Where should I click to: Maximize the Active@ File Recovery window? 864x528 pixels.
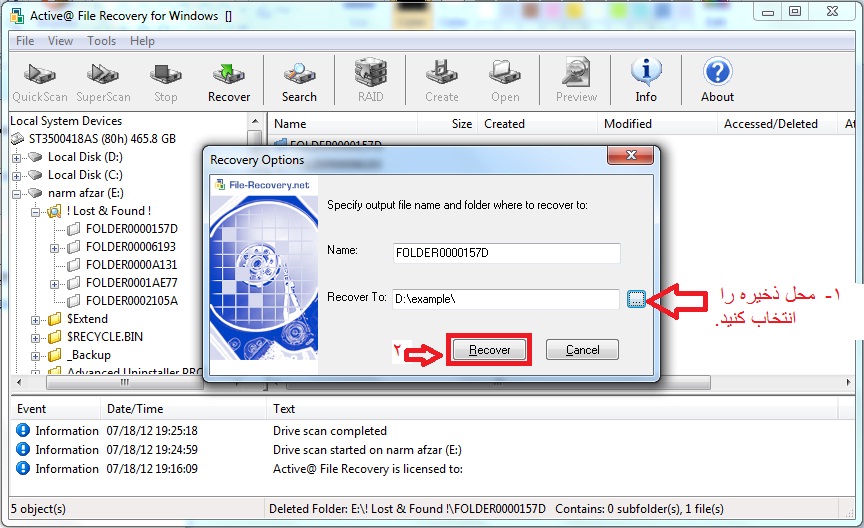(795, 11)
